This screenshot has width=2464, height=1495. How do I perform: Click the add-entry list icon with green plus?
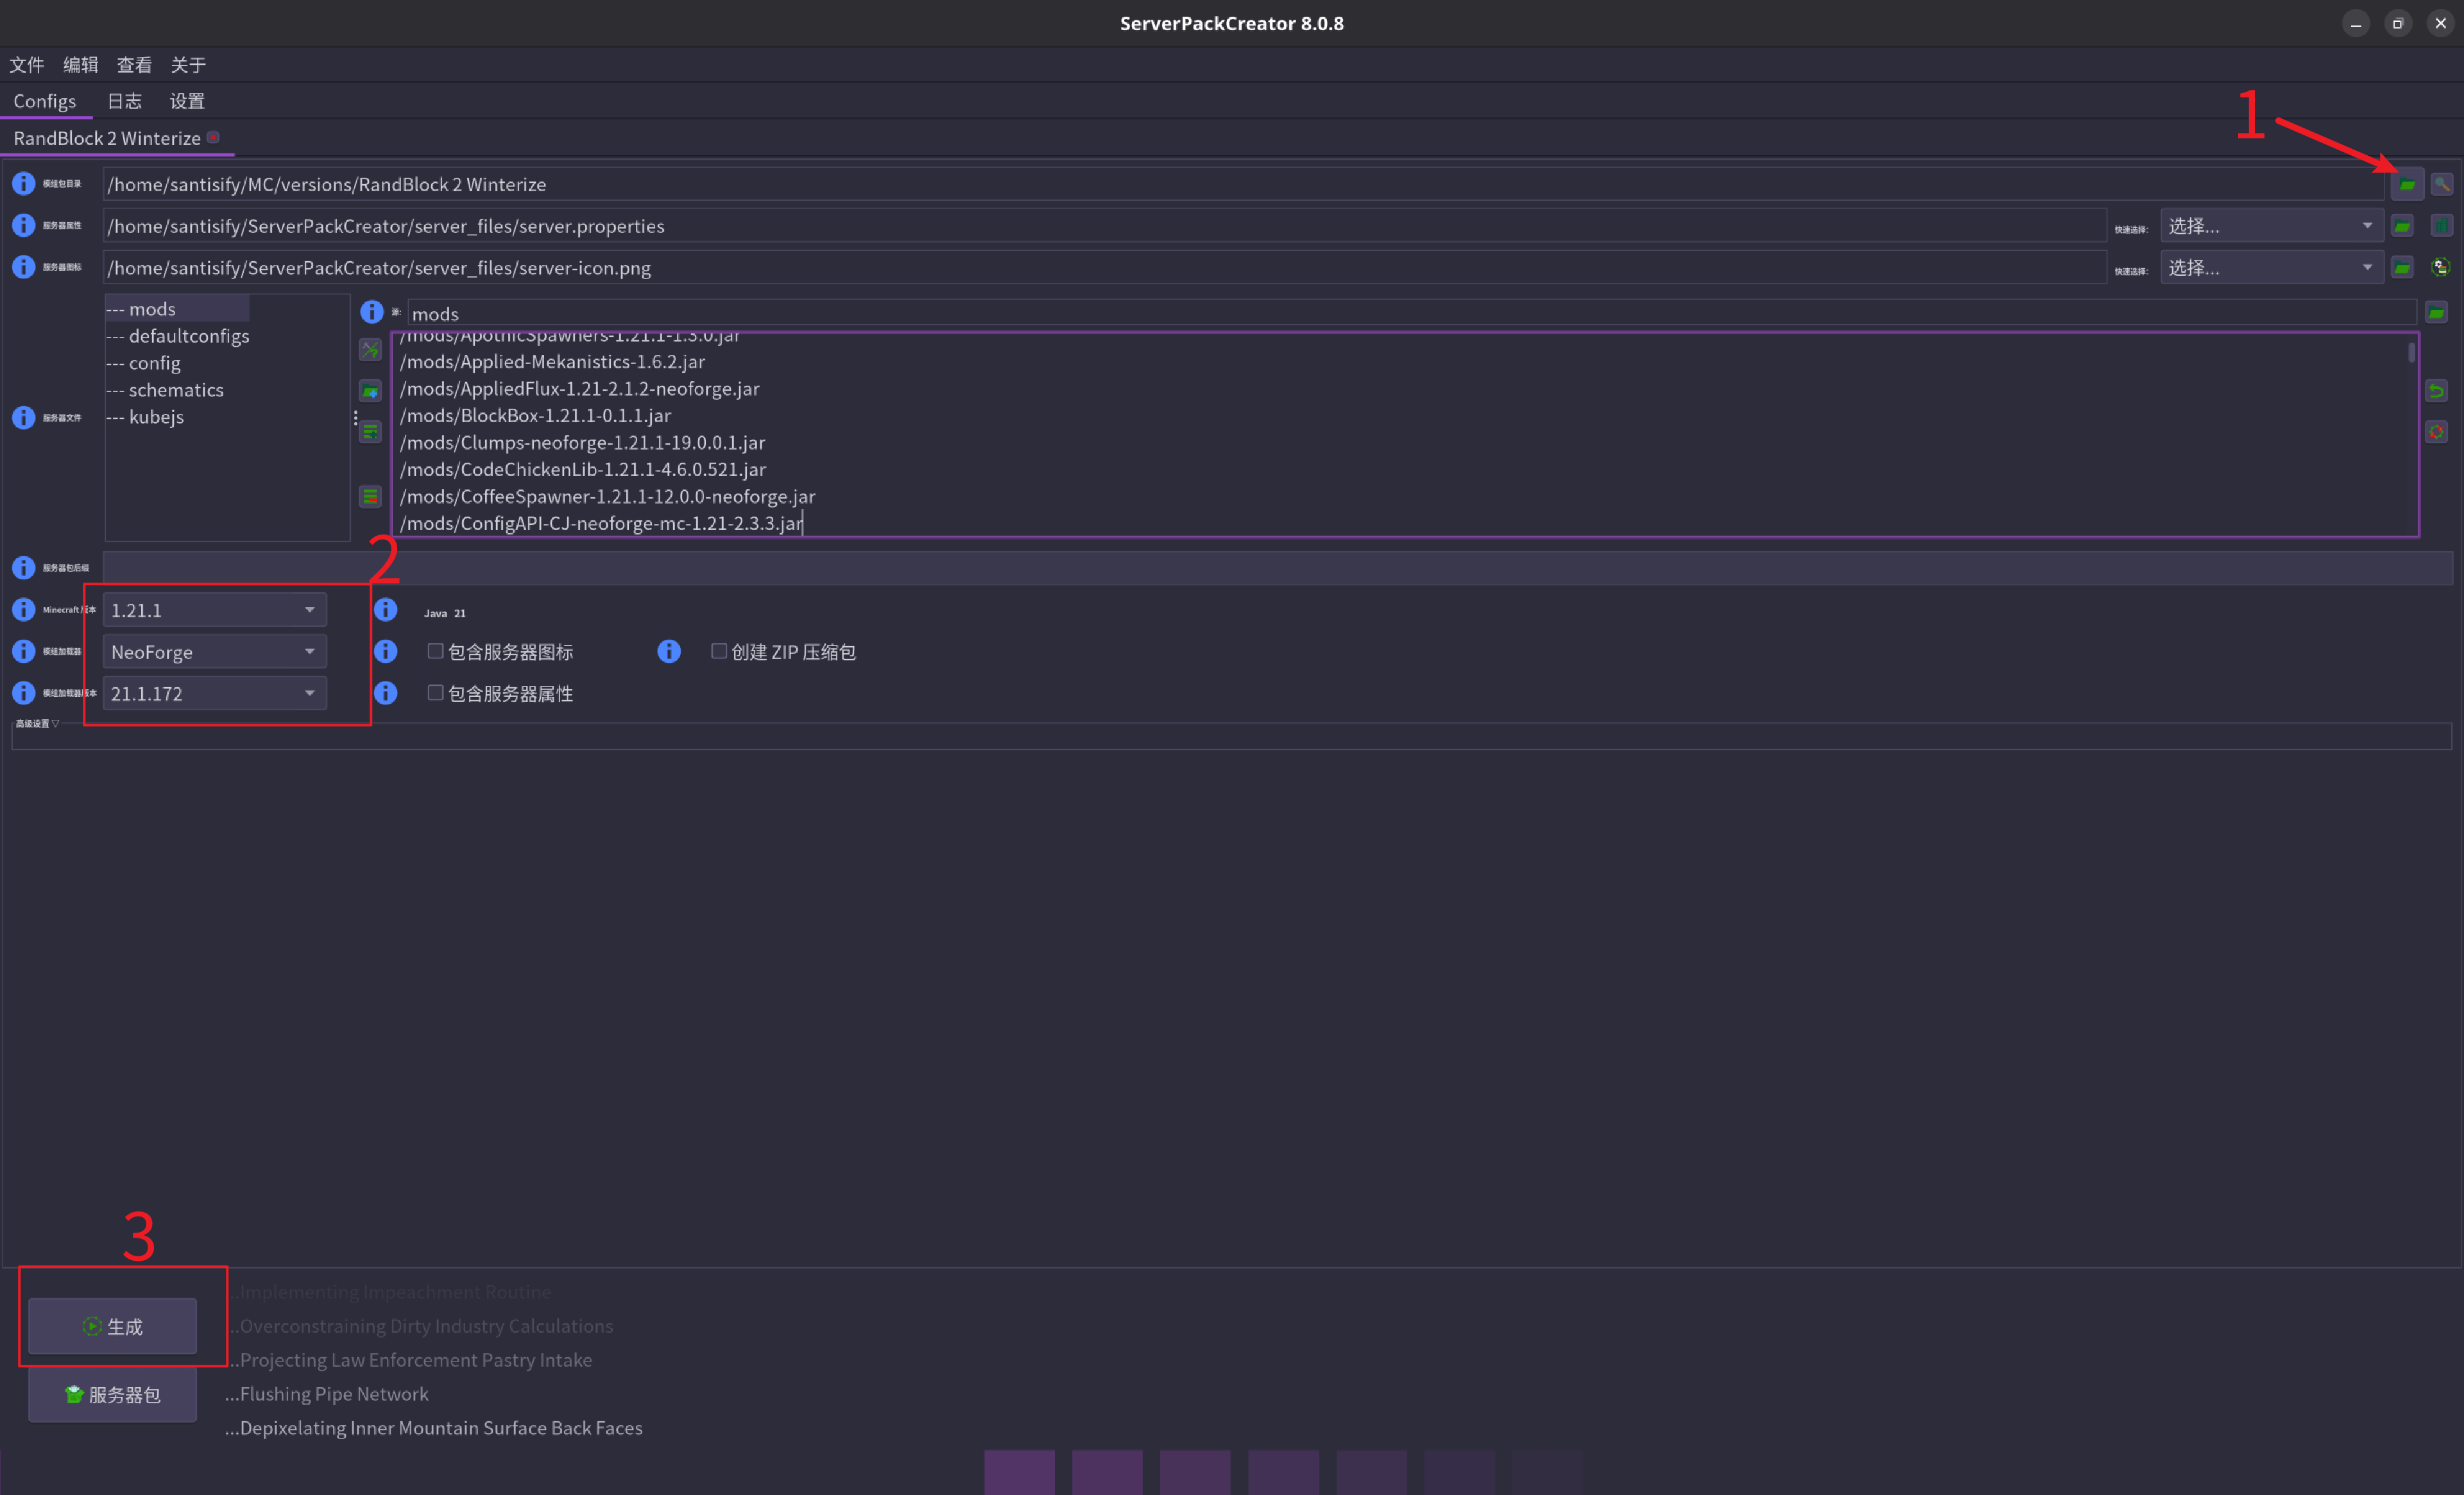[370, 432]
